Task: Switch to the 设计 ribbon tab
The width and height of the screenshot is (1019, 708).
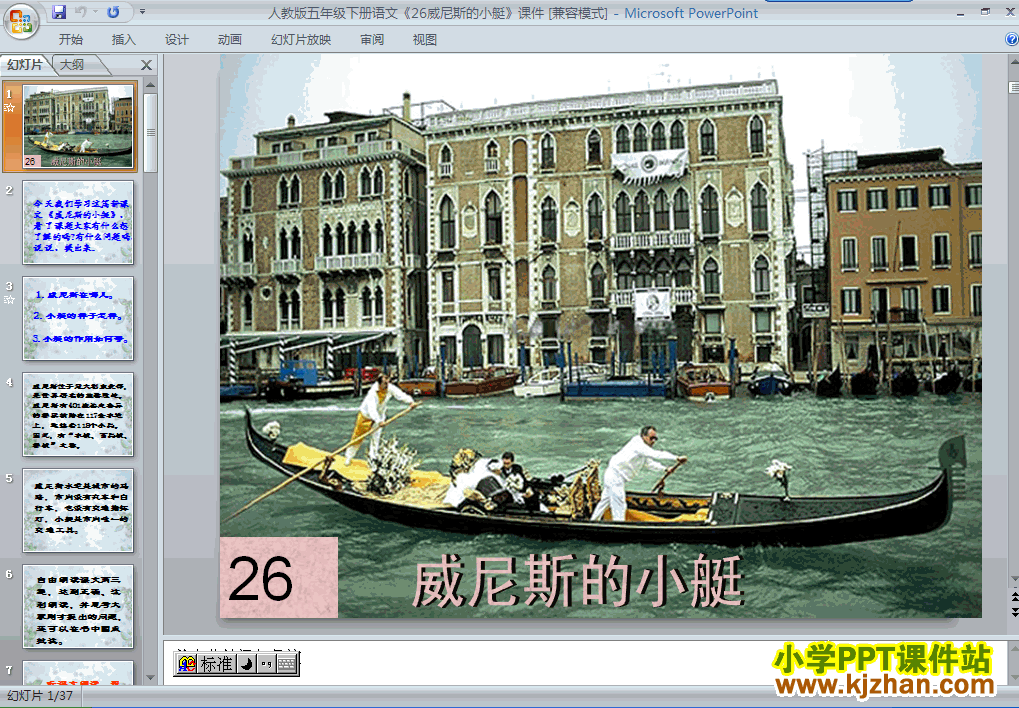Action: point(176,40)
